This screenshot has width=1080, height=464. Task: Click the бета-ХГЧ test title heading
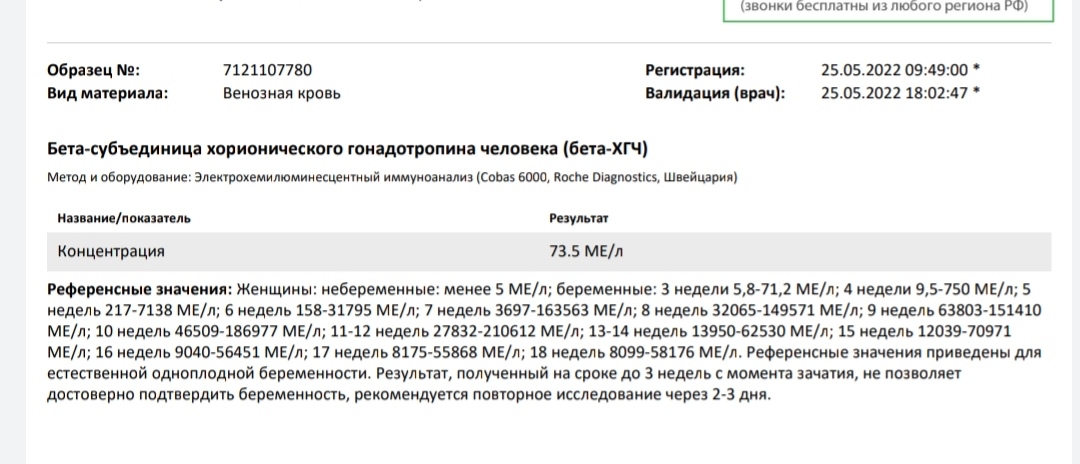(x=348, y=149)
